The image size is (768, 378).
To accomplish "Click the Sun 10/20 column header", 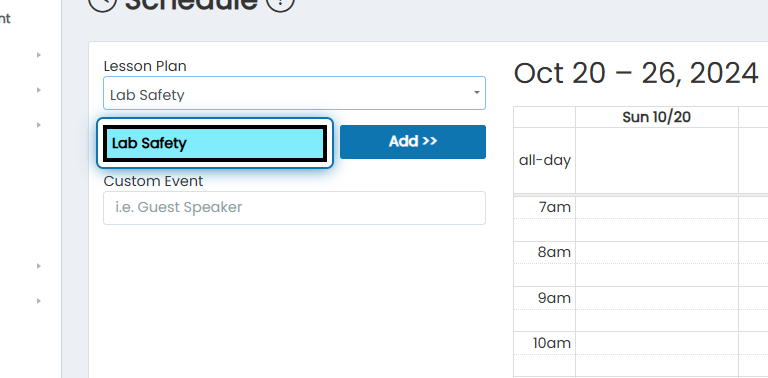I will click(x=656, y=117).
